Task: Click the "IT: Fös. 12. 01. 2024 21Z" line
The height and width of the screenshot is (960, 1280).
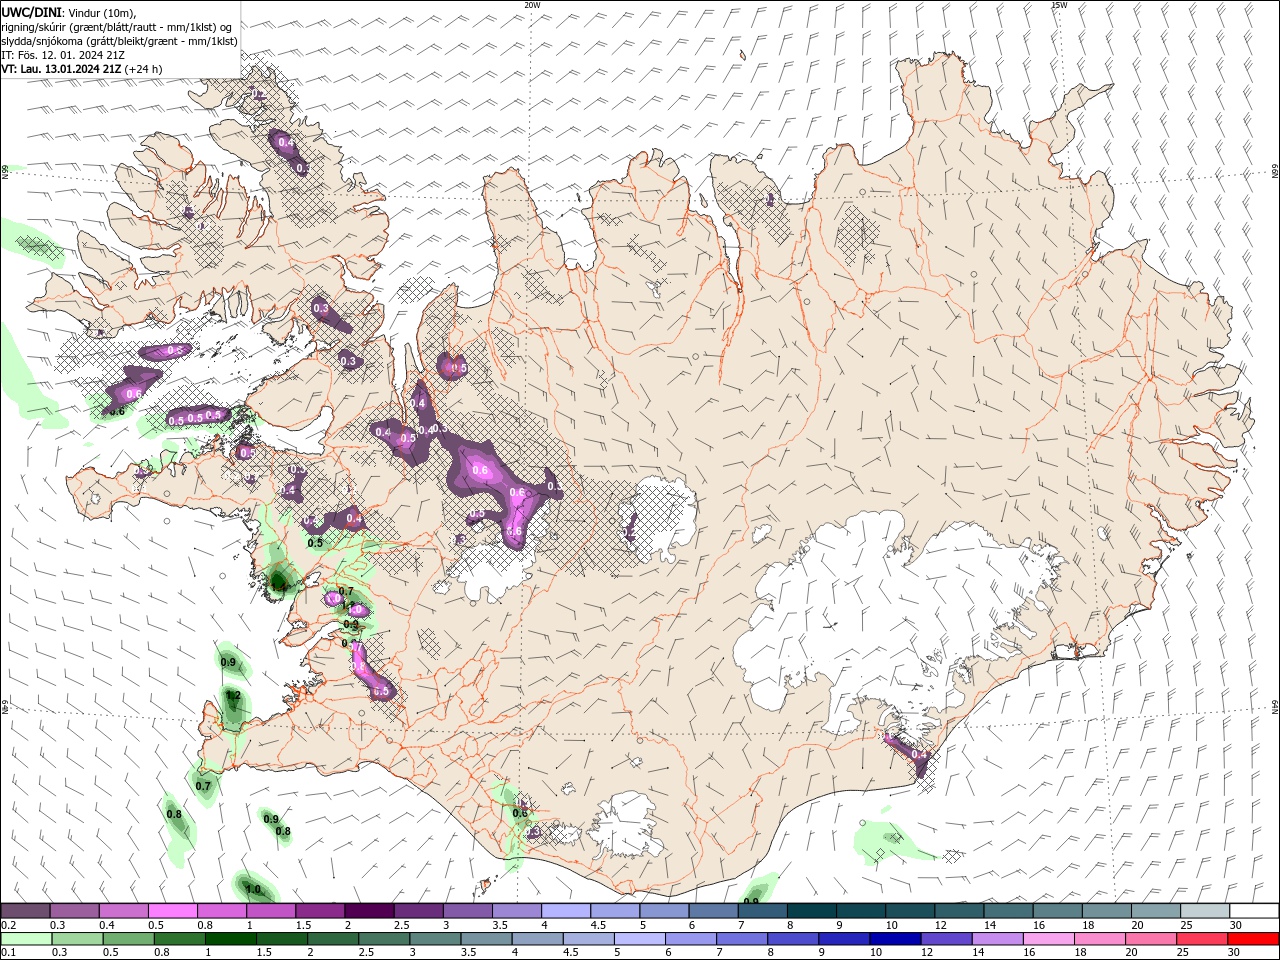Action: [63, 55]
